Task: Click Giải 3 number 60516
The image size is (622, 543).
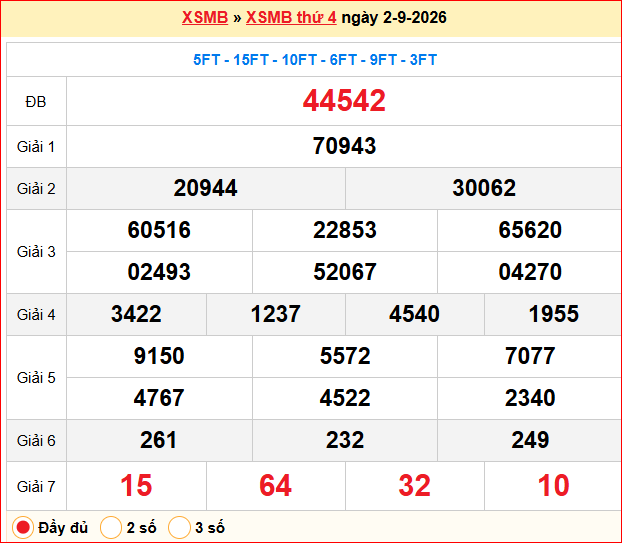Action: tap(159, 230)
